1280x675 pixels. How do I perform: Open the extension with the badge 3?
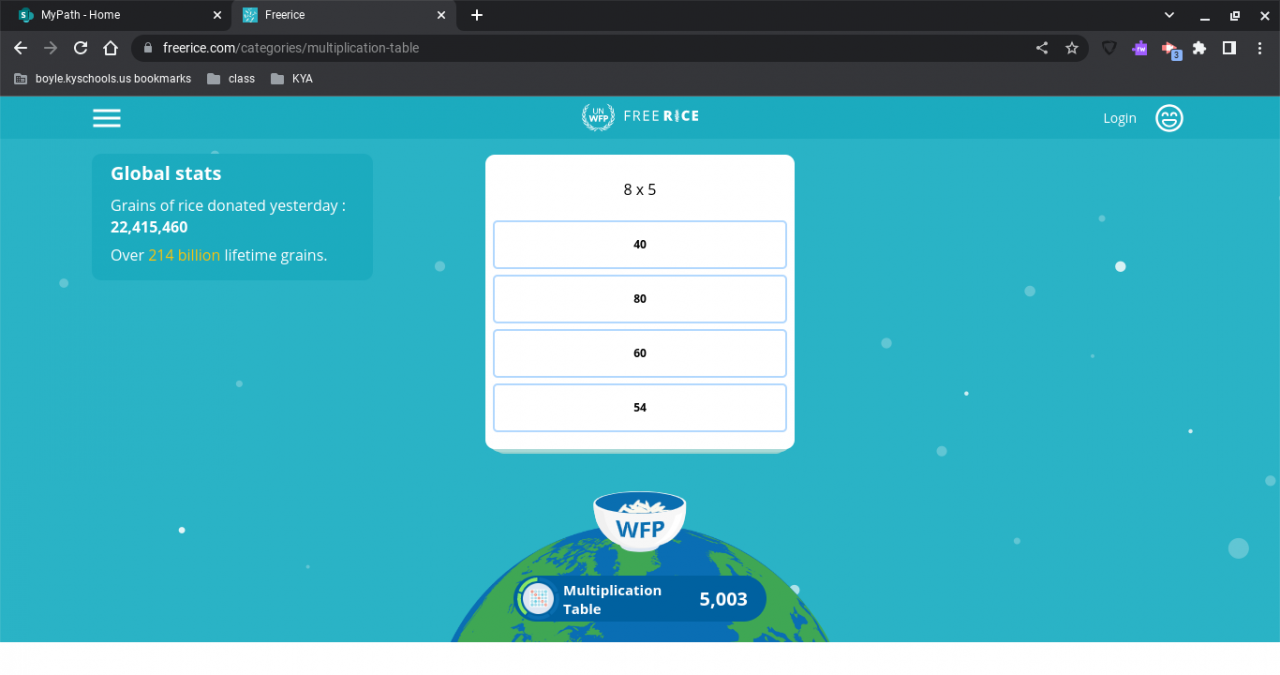point(1170,49)
